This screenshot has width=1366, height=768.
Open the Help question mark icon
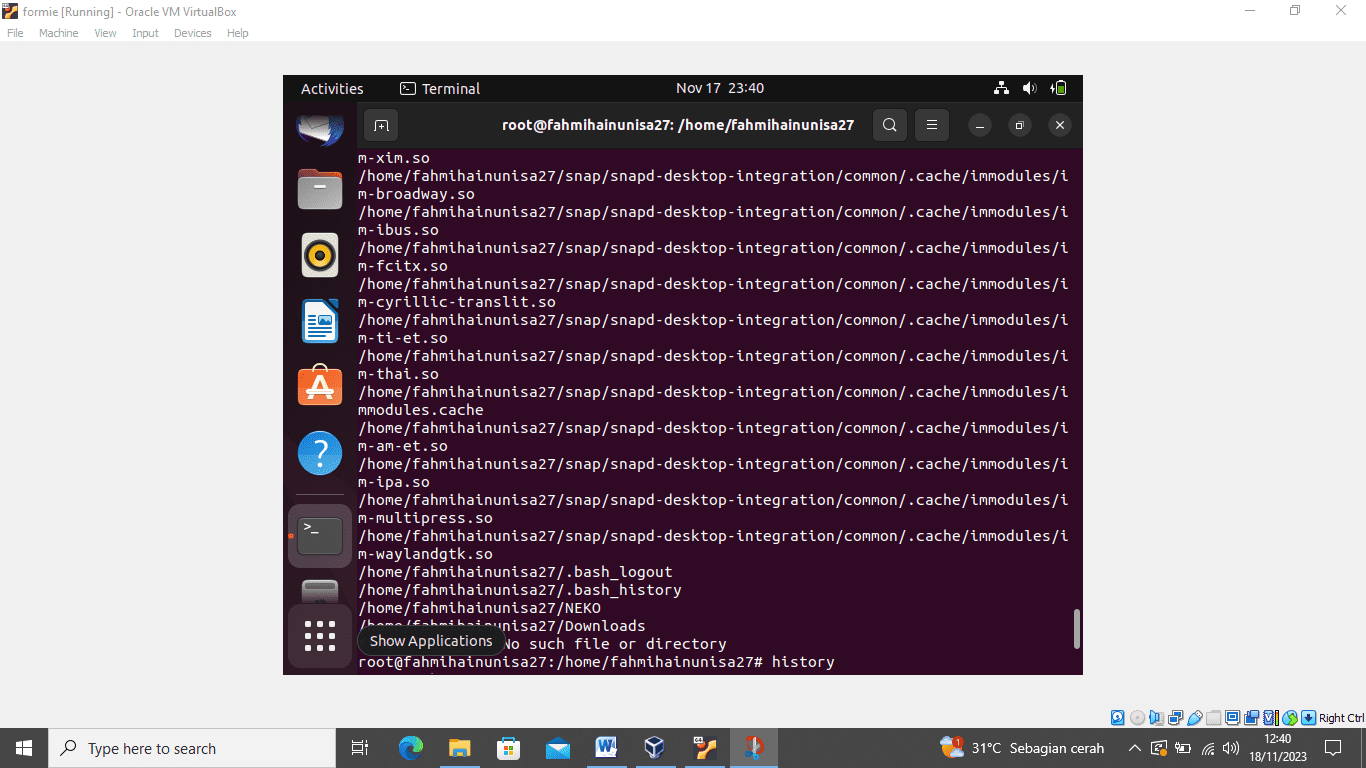pos(320,454)
